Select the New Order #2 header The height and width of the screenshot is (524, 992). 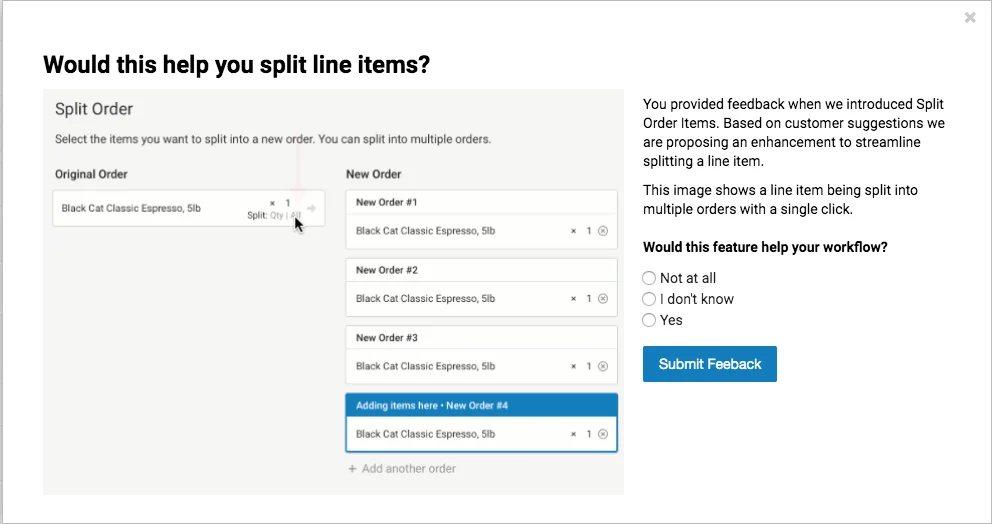click(481, 270)
